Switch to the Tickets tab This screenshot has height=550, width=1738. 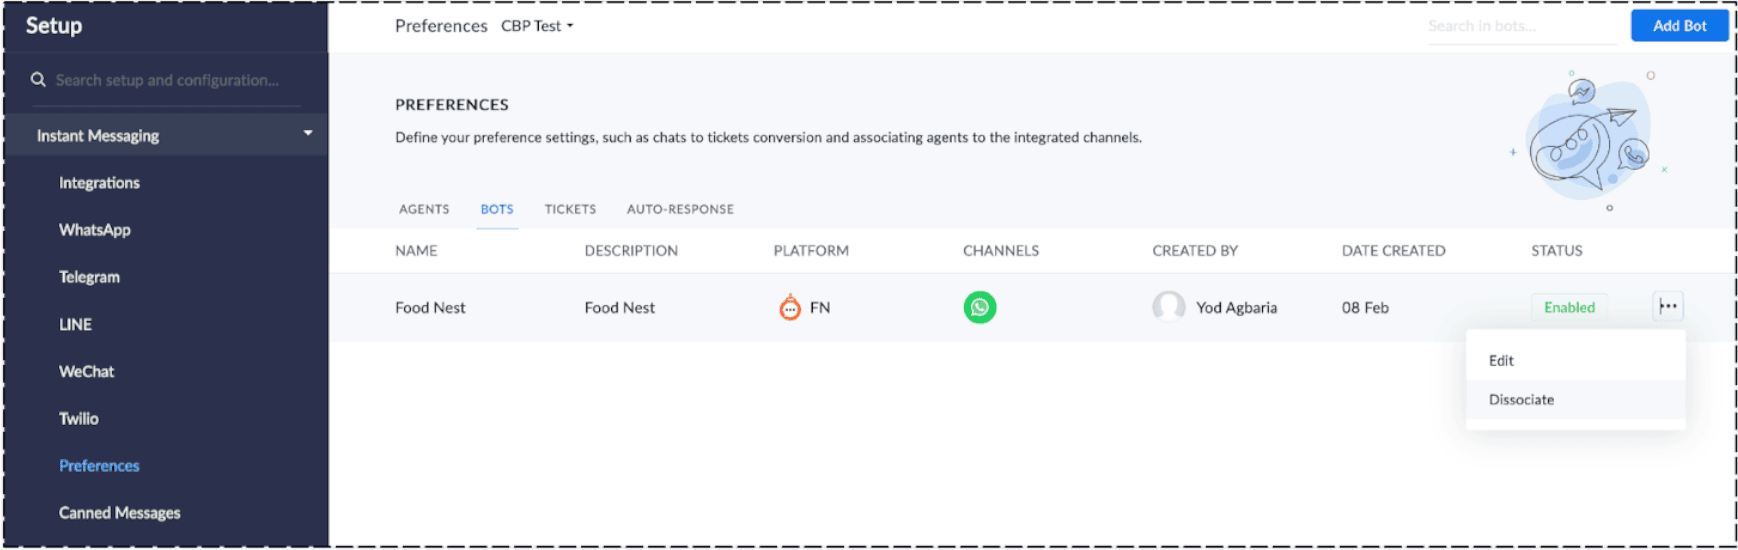pyautogui.click(x=570, y=209)
